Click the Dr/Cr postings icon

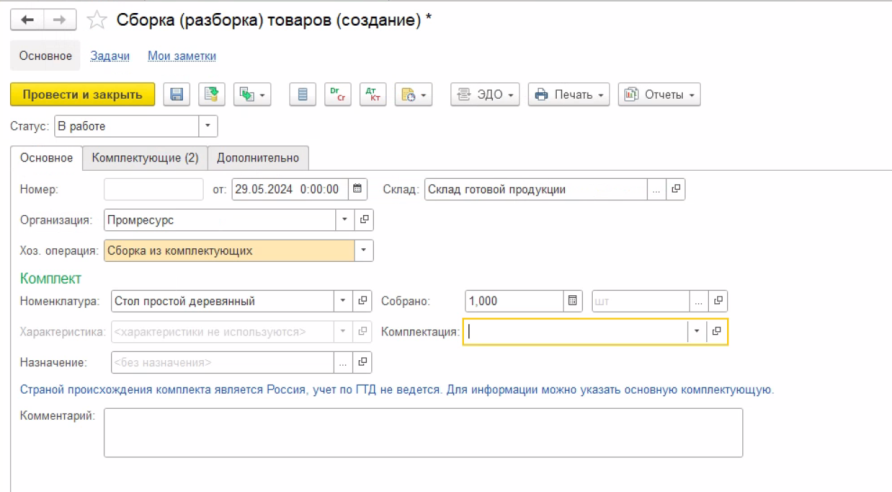337,95
